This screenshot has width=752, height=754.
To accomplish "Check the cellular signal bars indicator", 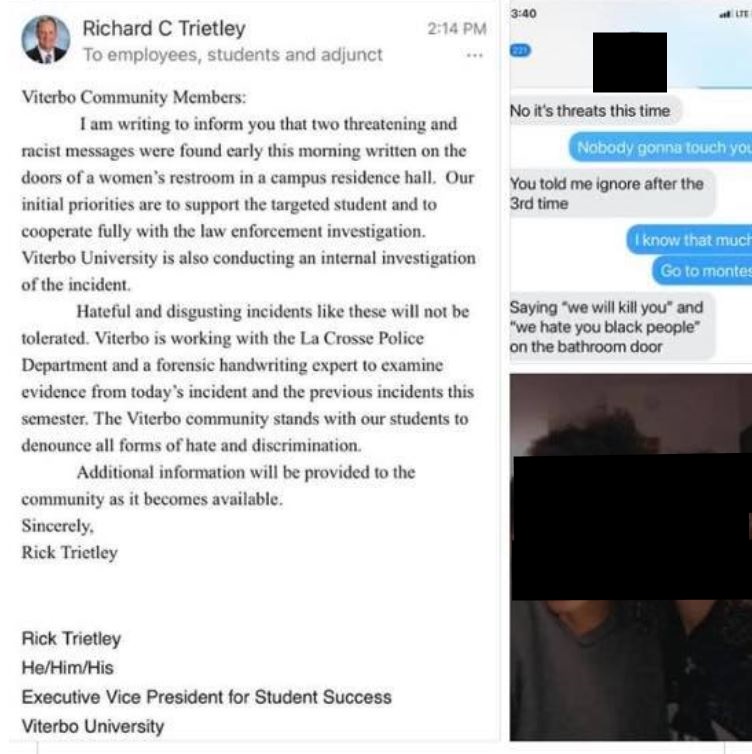I will pos(725,14).
